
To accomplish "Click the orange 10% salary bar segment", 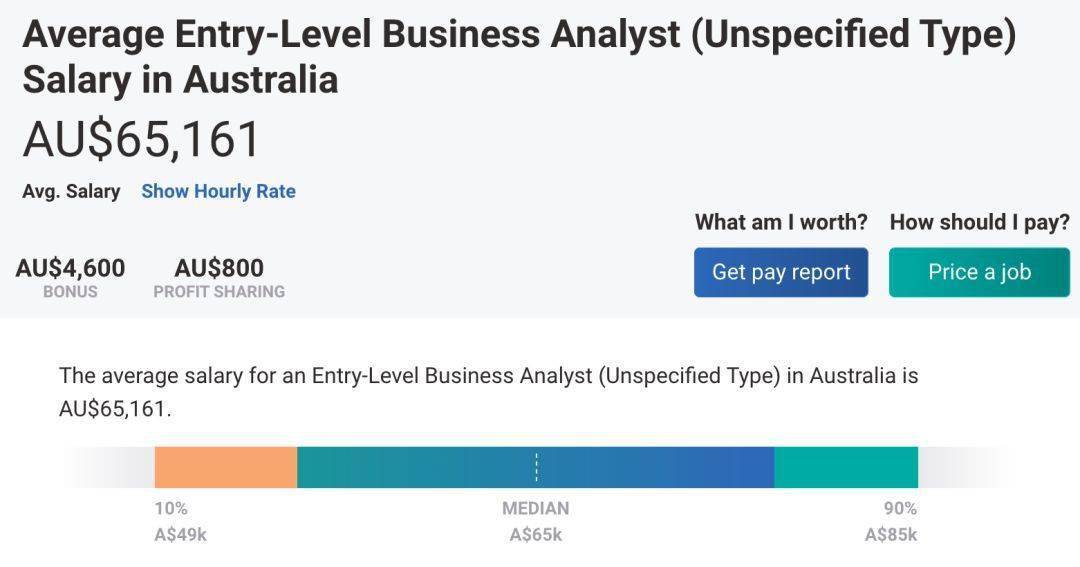I will [x=226, y=467].
